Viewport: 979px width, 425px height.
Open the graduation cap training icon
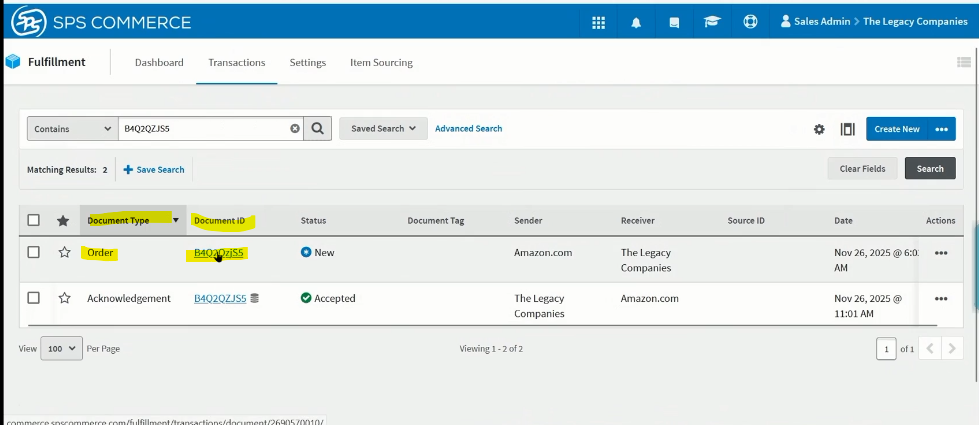pos(712,22)
